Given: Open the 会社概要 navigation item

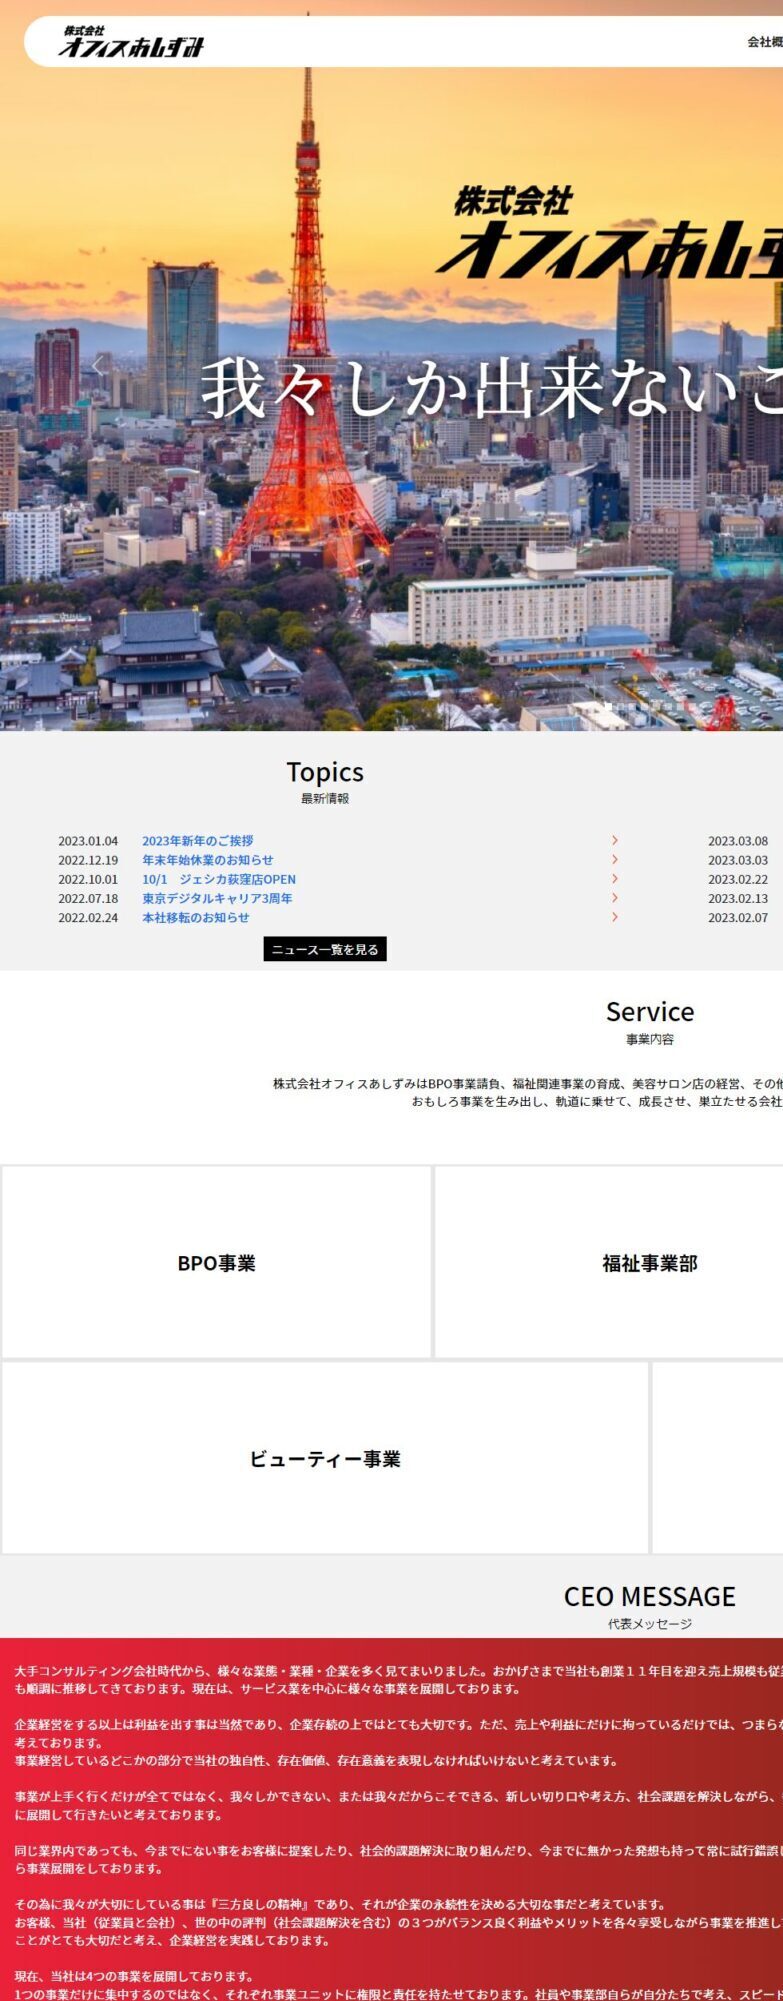Looking at the screenshot, I should 765,42.
